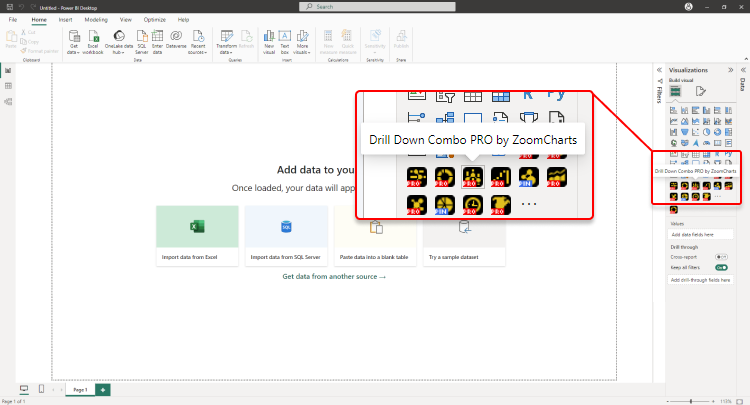Click the Save icon in title bar

(10, 7)
